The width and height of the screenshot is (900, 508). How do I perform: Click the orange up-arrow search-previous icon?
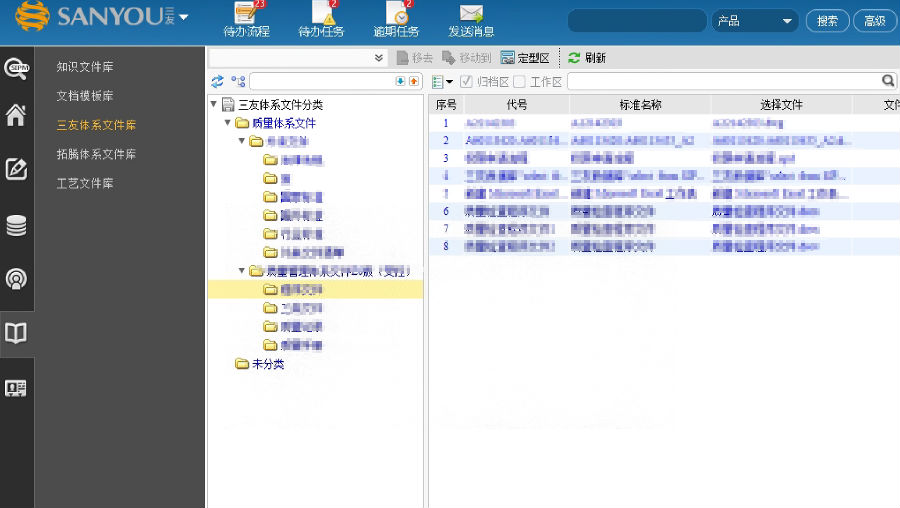414,82
